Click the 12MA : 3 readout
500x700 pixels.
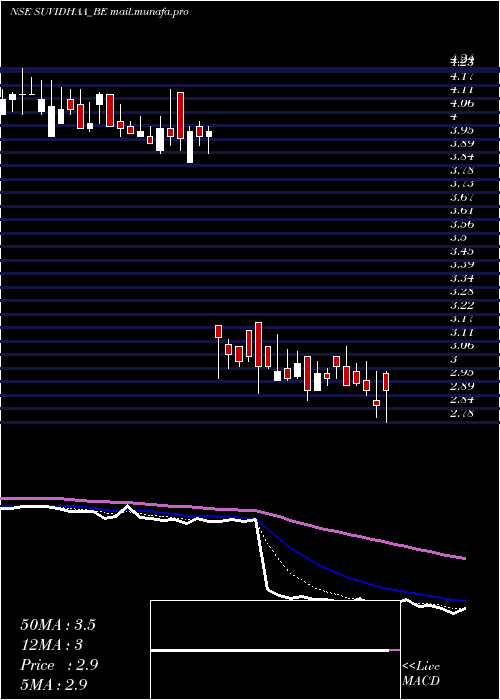[x=52, y=645]
